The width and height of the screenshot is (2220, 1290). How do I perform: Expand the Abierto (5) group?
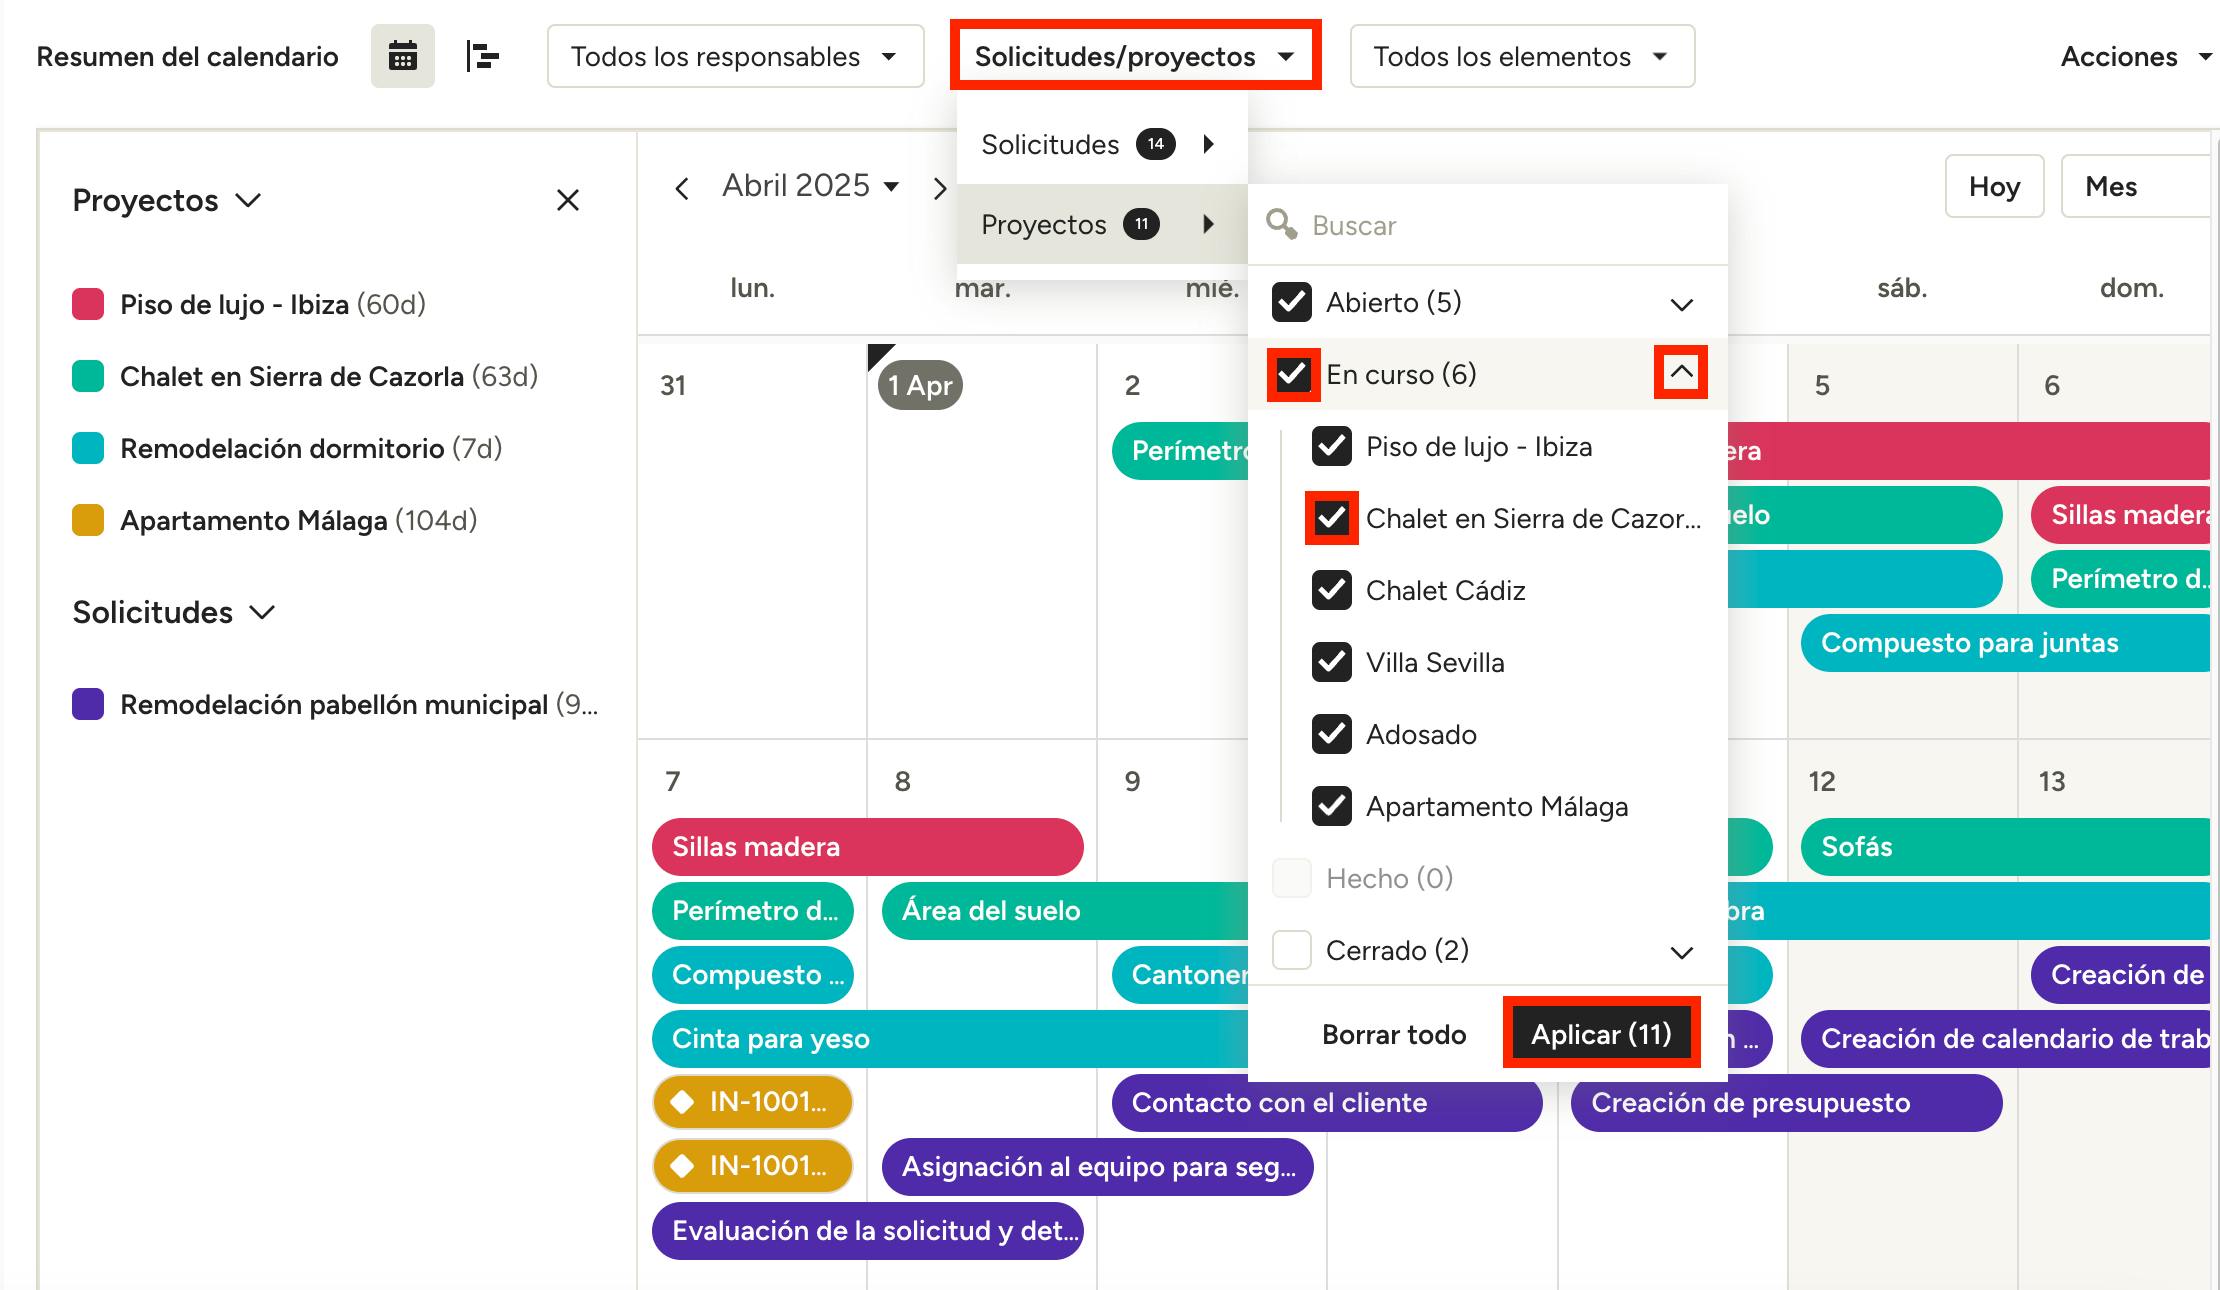tap(1681, 304)
